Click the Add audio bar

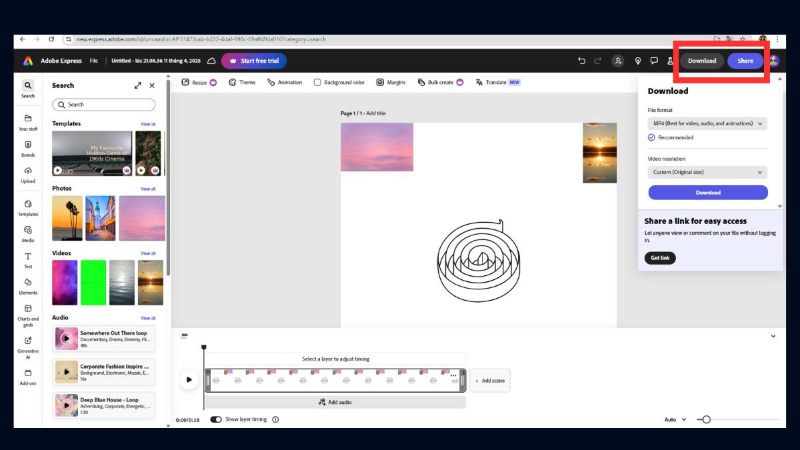pos(335,402)
